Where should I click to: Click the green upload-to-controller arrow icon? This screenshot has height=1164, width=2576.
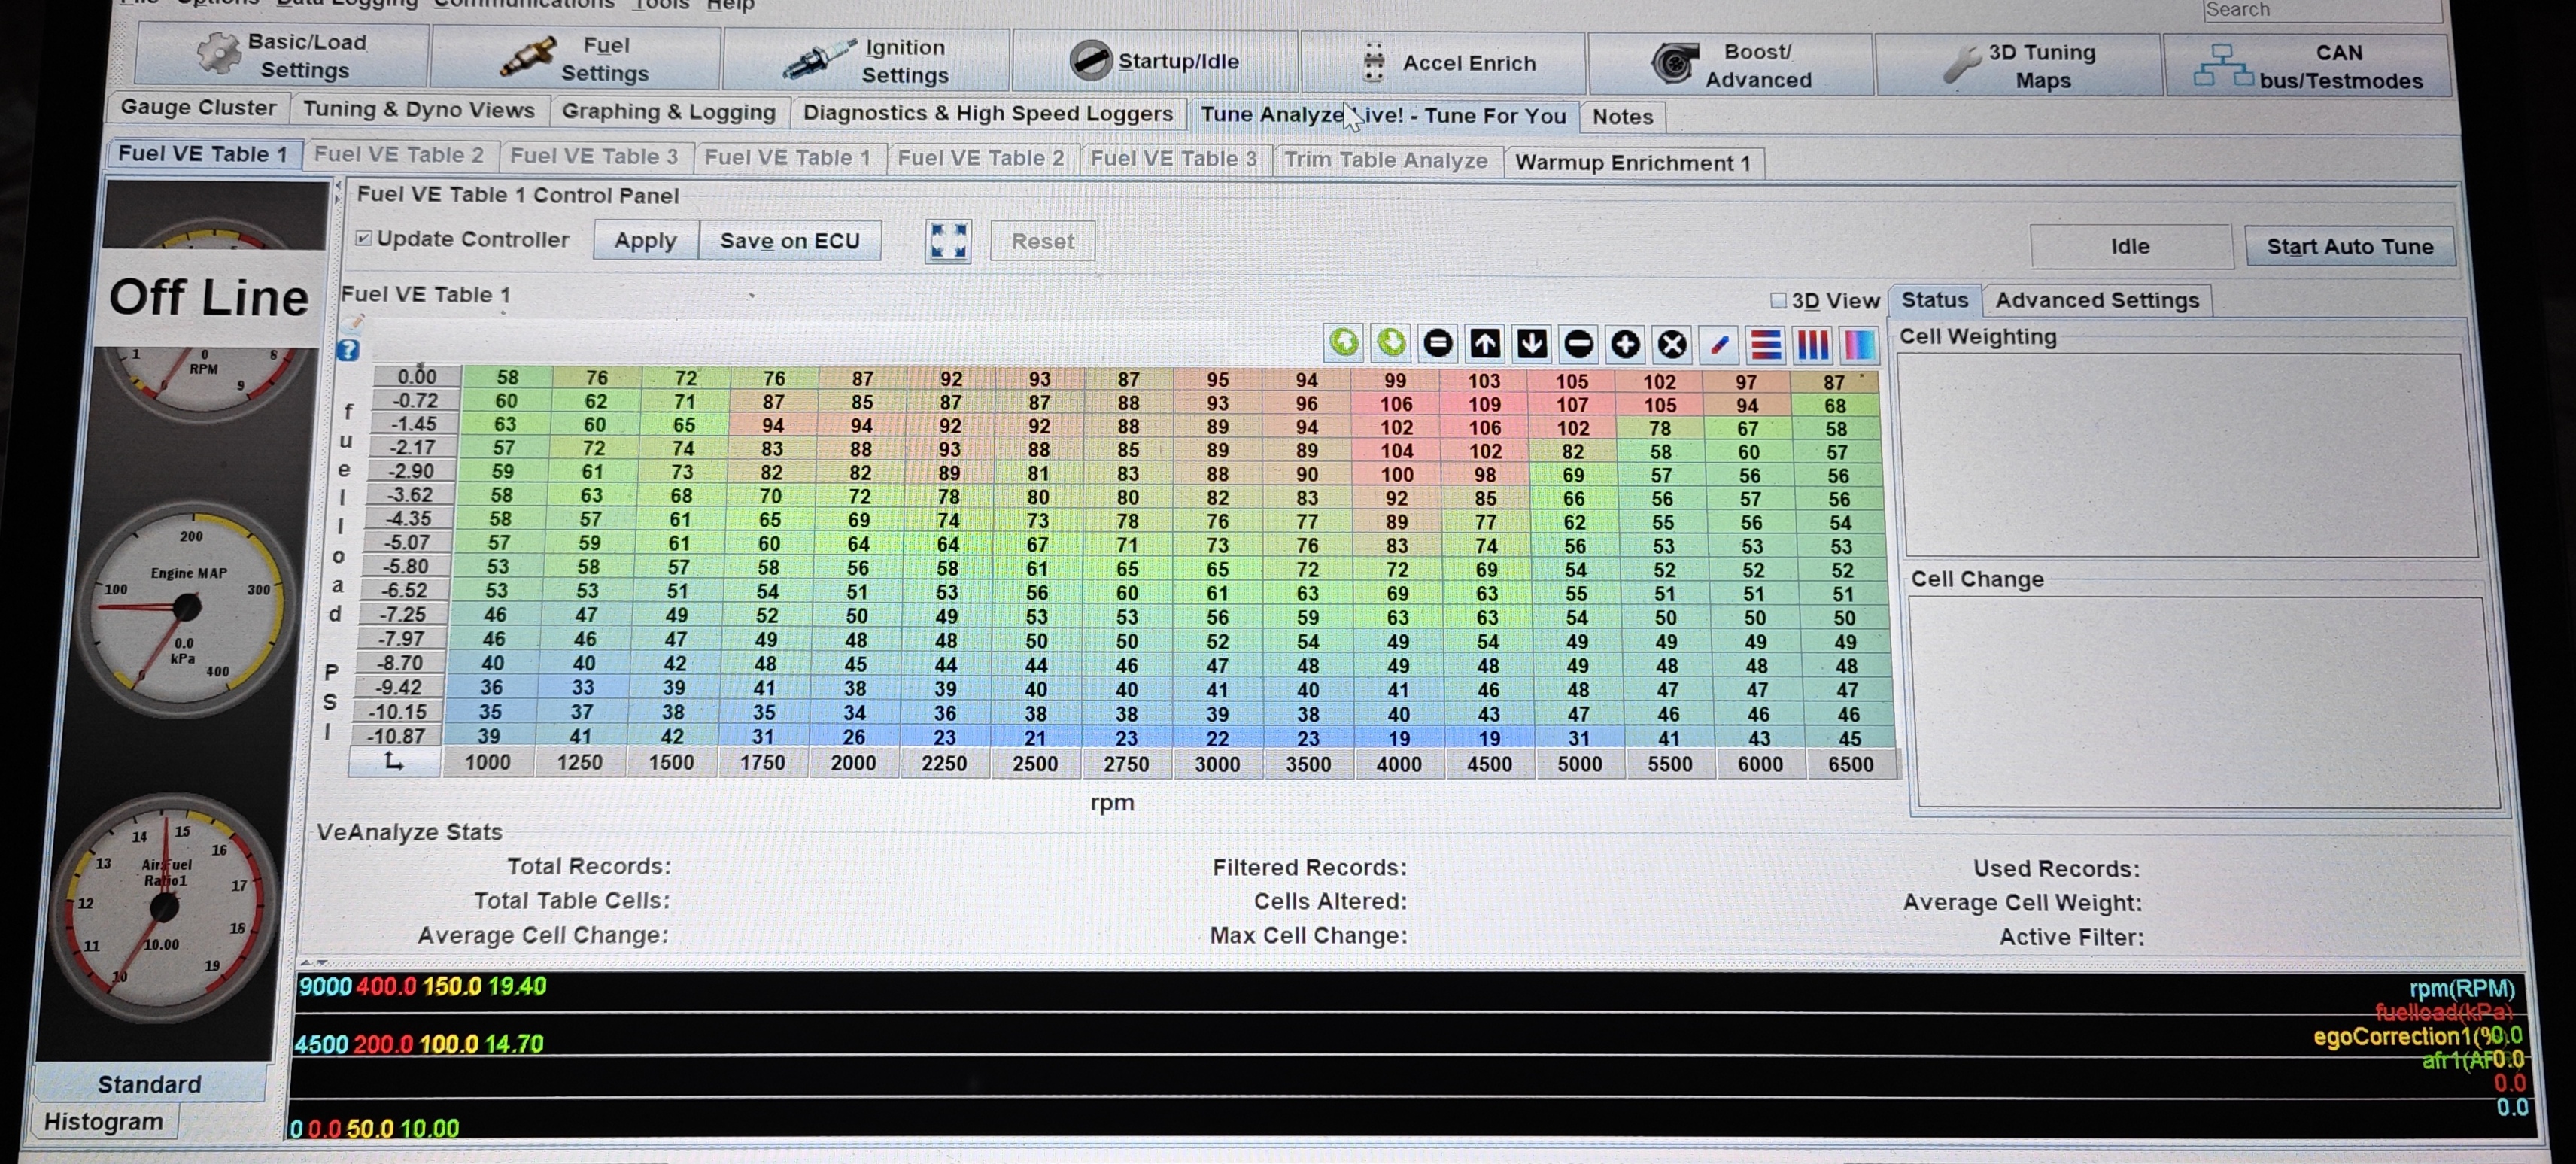click(1343, 343)
